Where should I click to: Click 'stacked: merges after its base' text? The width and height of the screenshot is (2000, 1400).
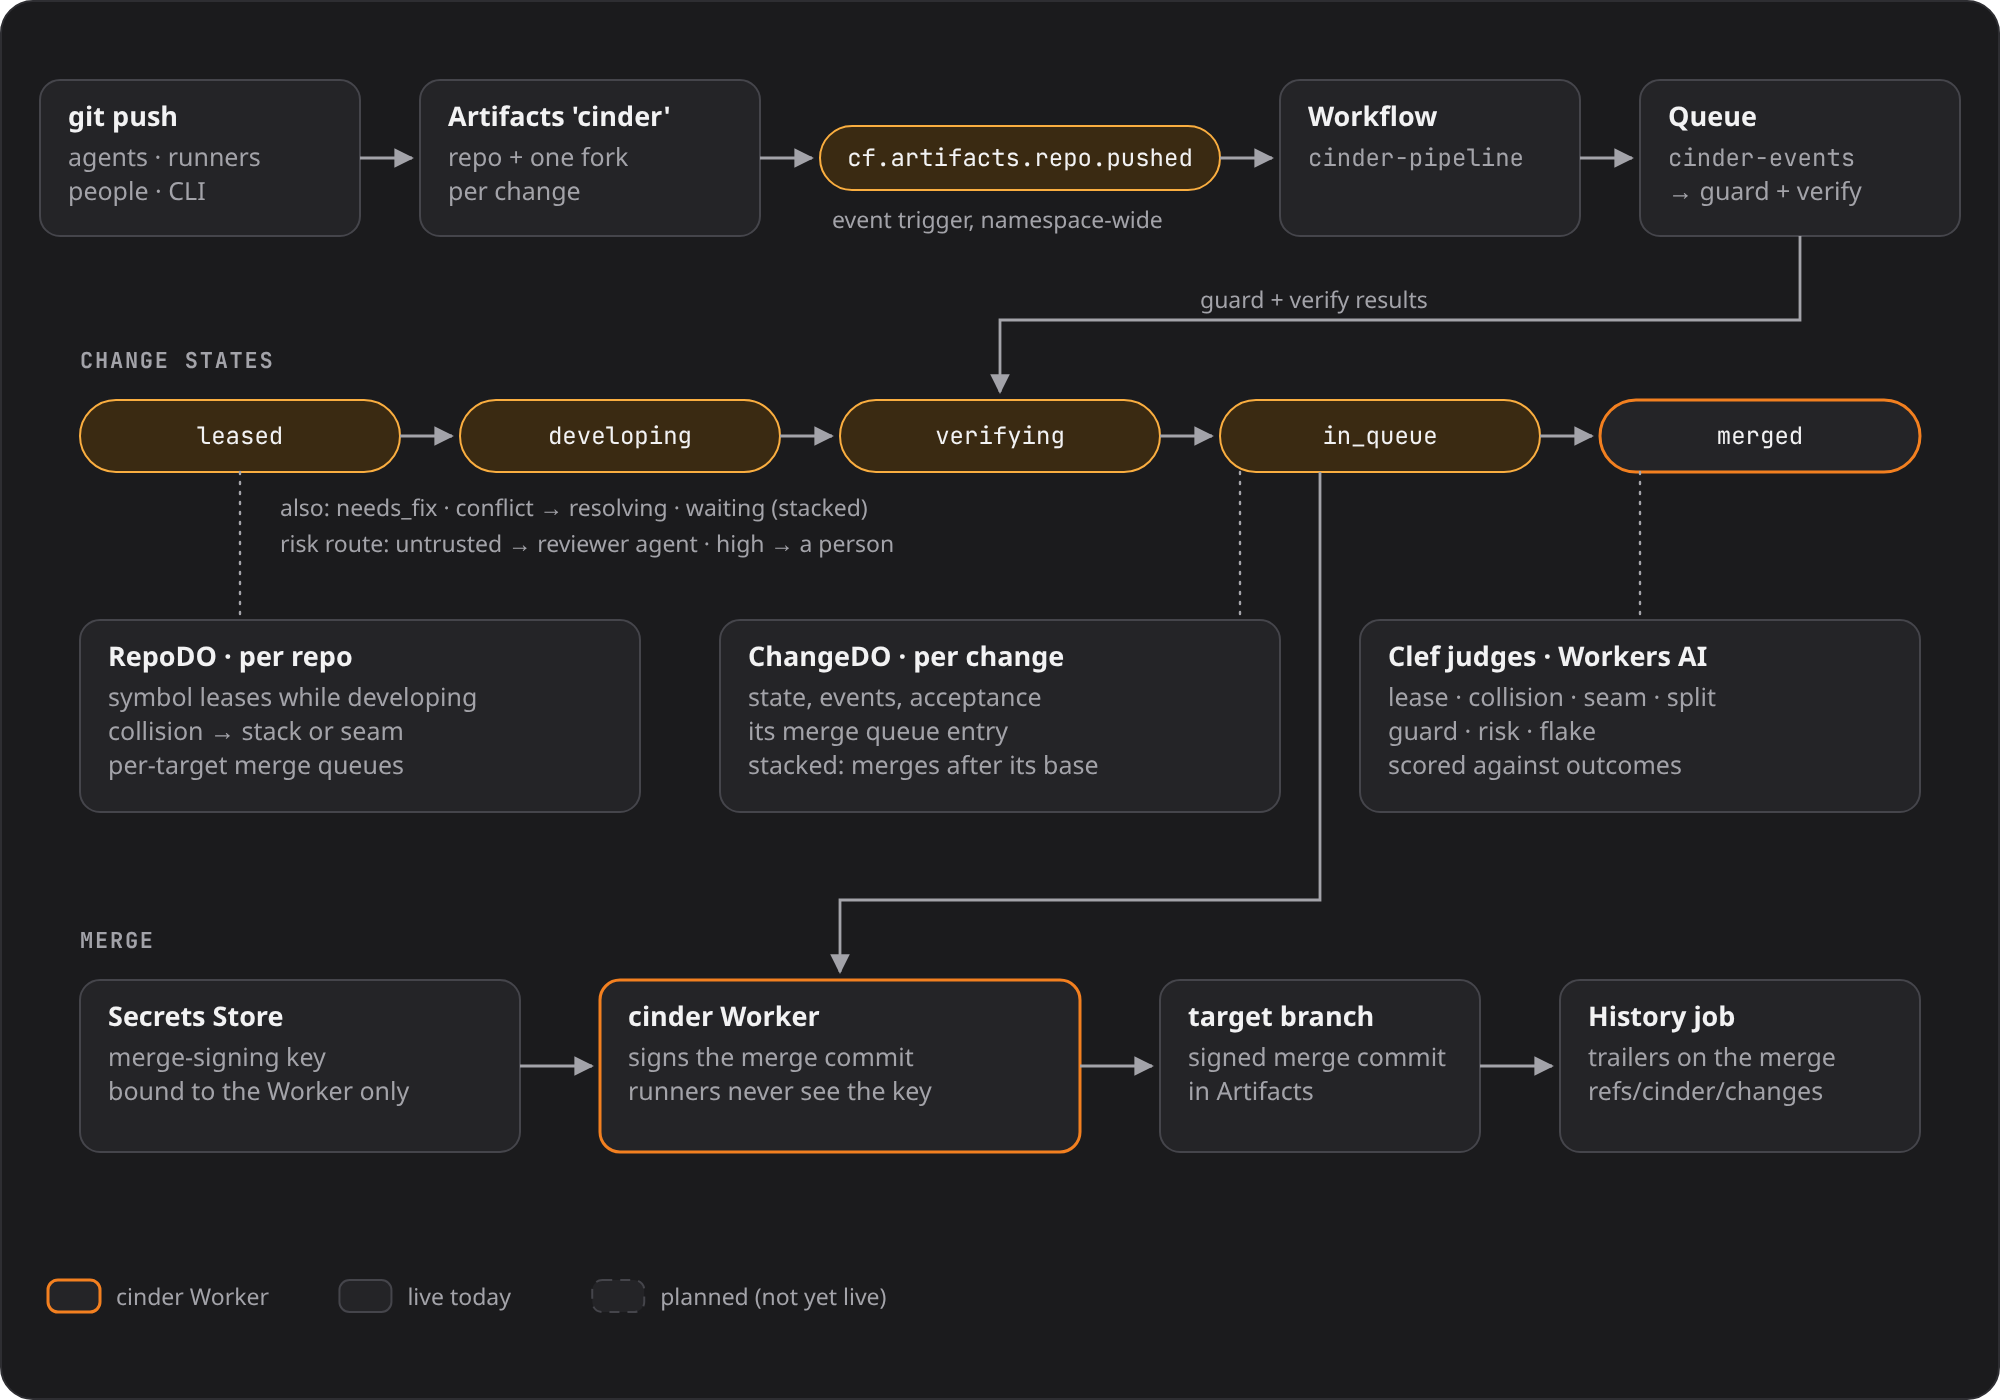923,766
